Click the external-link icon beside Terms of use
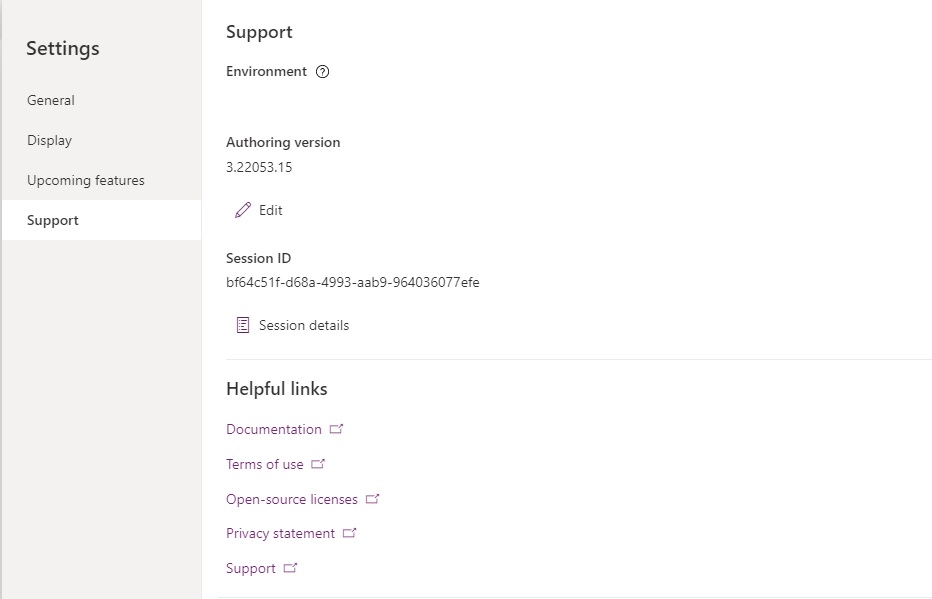 click(318, 464)
